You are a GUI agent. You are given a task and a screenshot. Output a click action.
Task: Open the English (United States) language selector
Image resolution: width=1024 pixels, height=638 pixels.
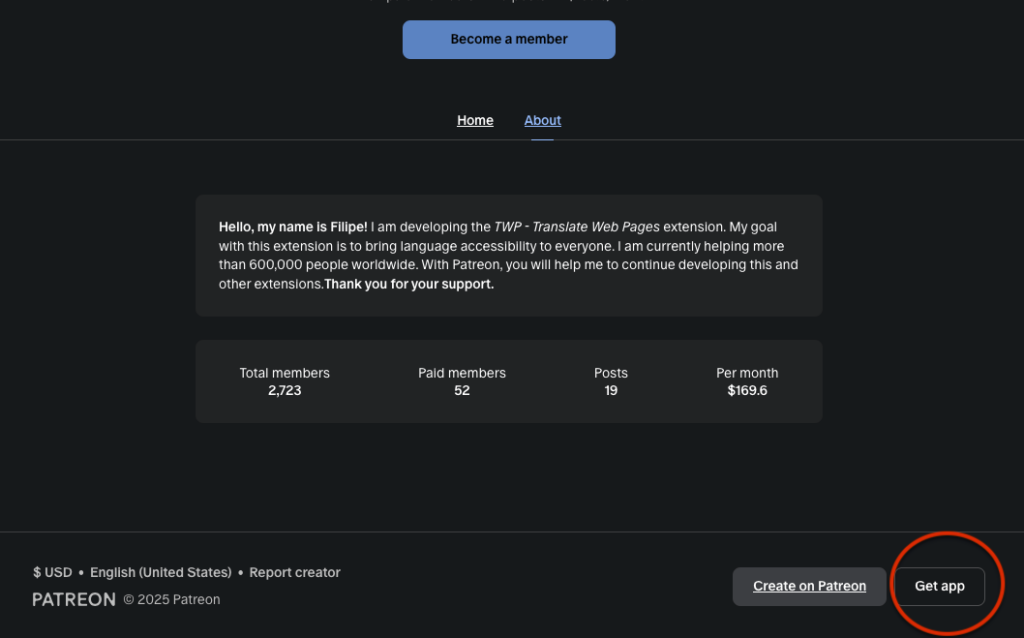coord(160,573)
